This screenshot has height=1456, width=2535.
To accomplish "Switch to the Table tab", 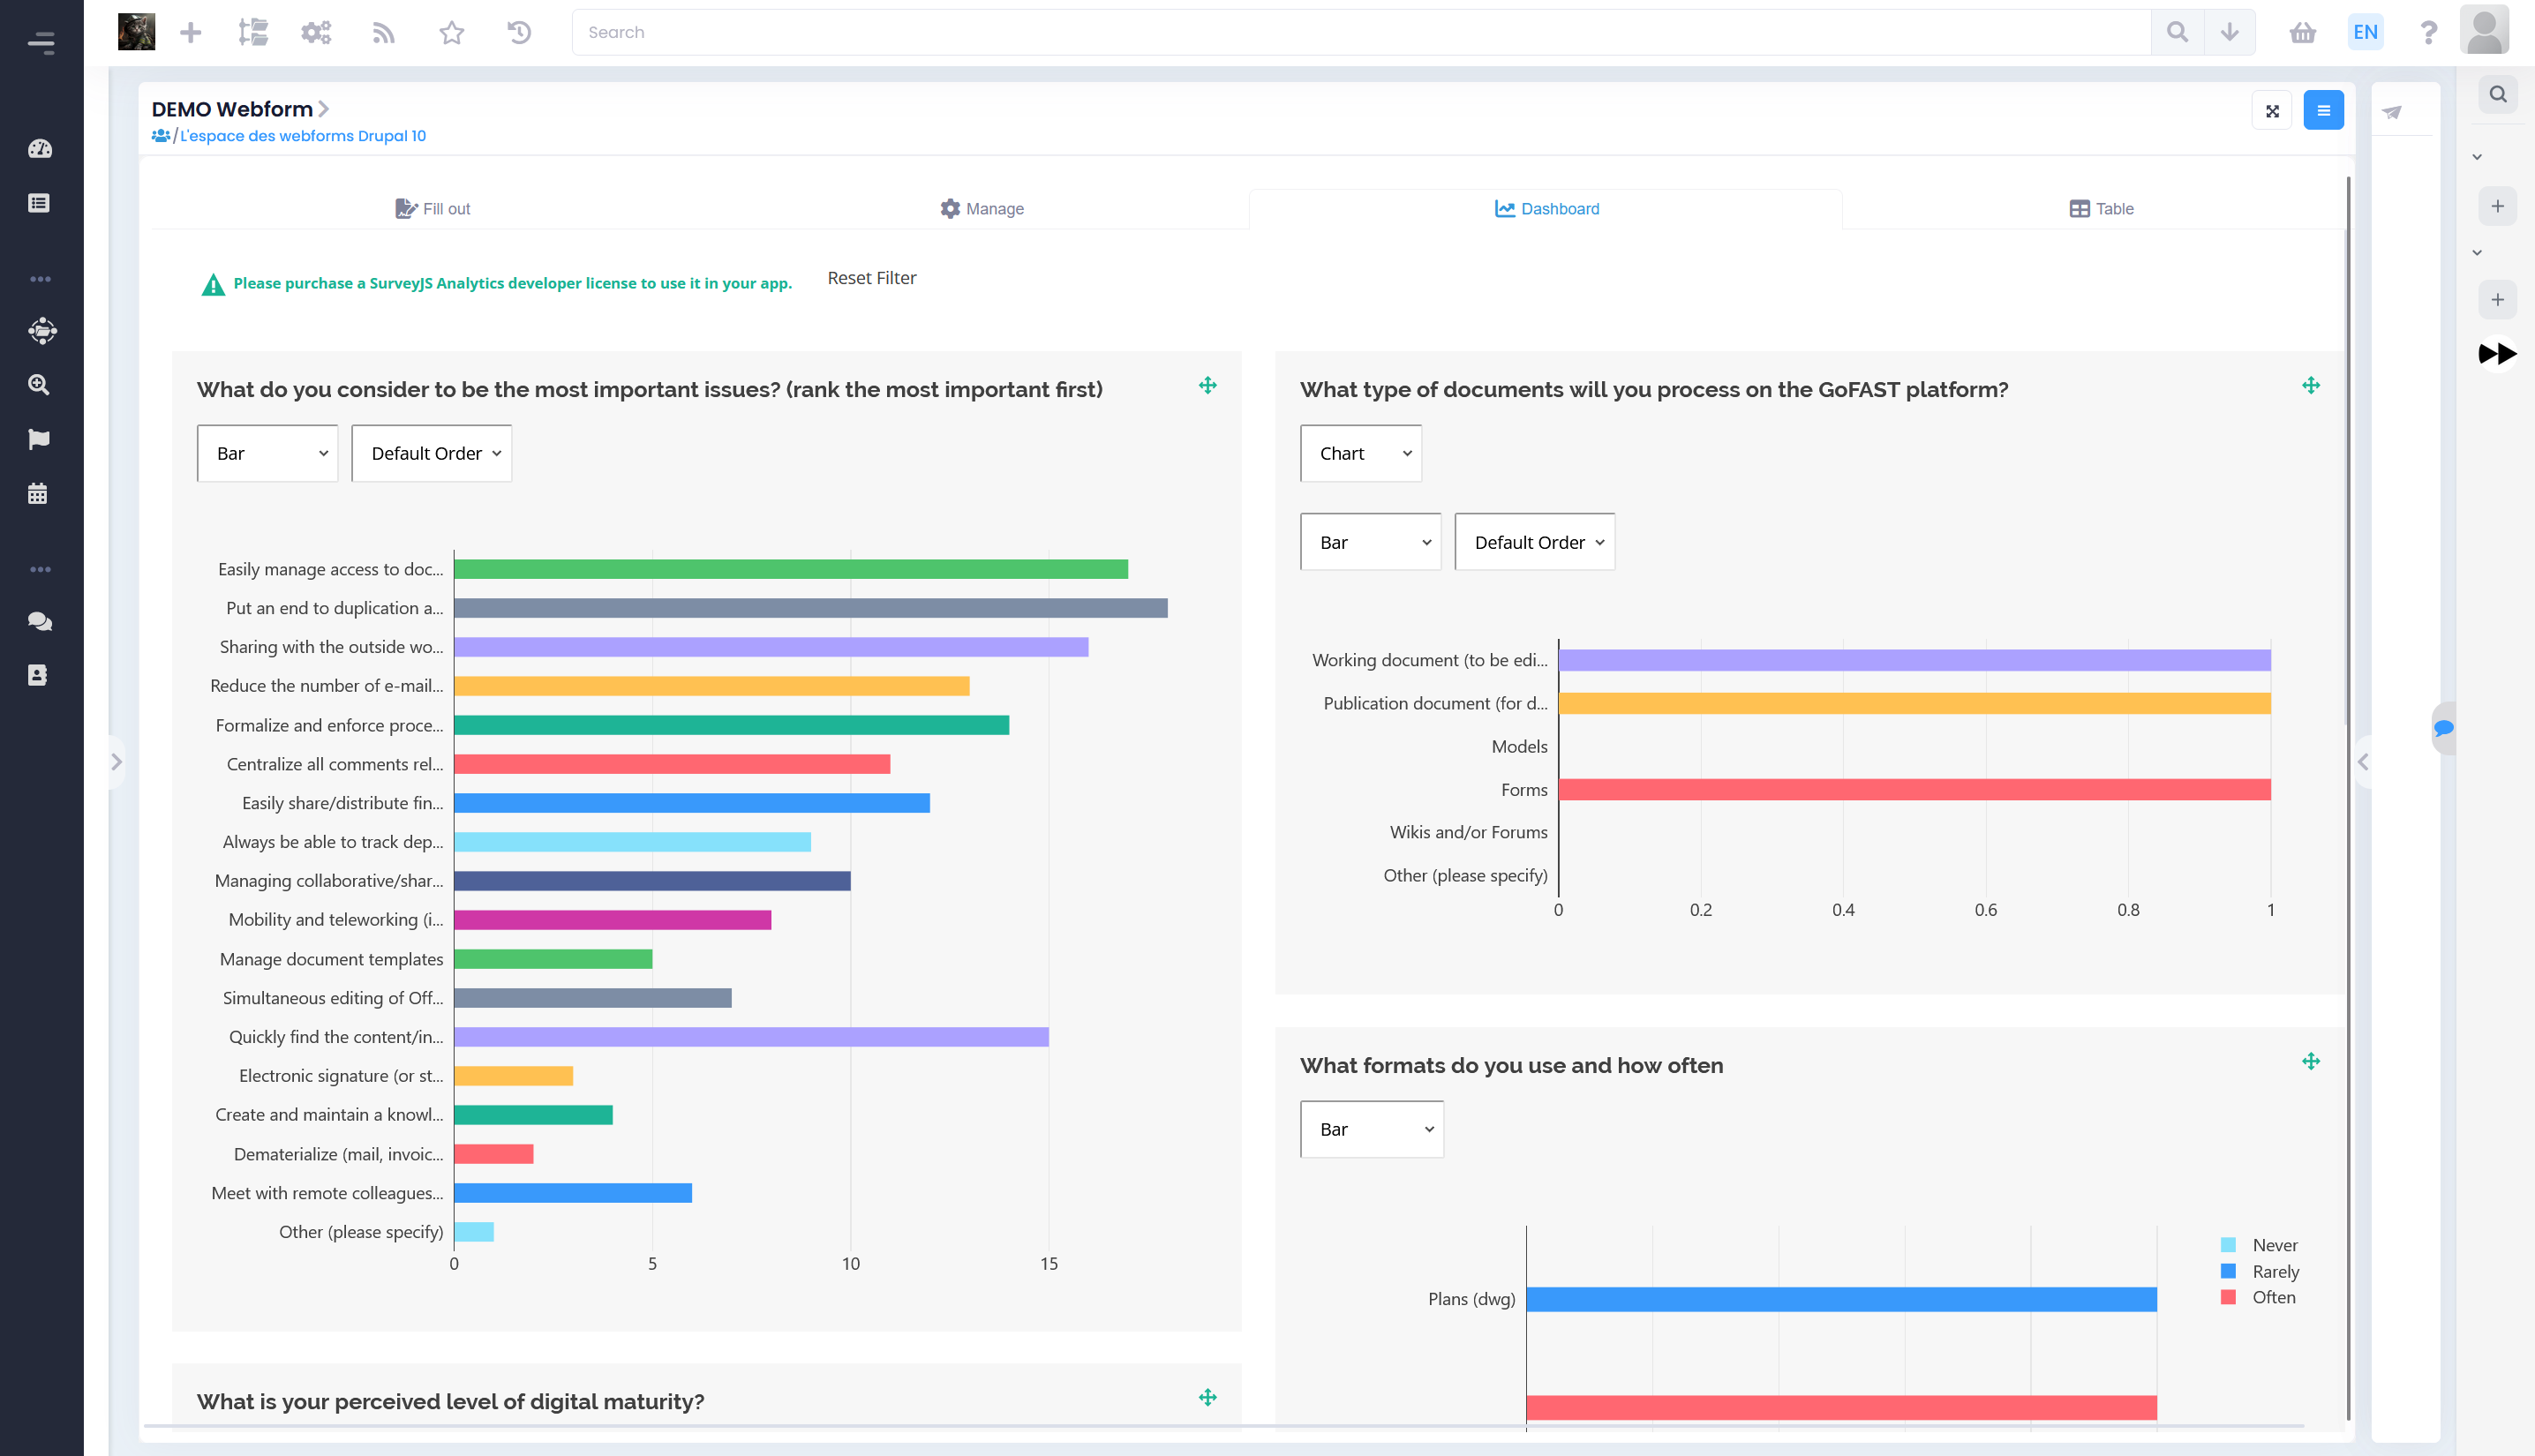I will pyautogui.click(x=2101, y=209).
